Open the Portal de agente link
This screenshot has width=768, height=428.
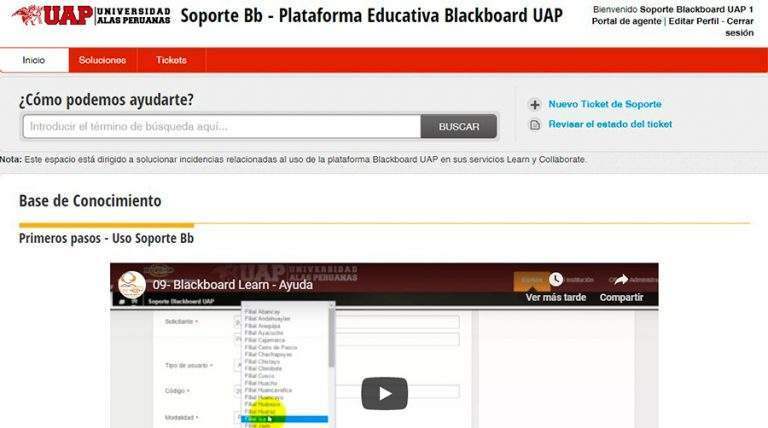pyautogui.click(x=626, y=21)
